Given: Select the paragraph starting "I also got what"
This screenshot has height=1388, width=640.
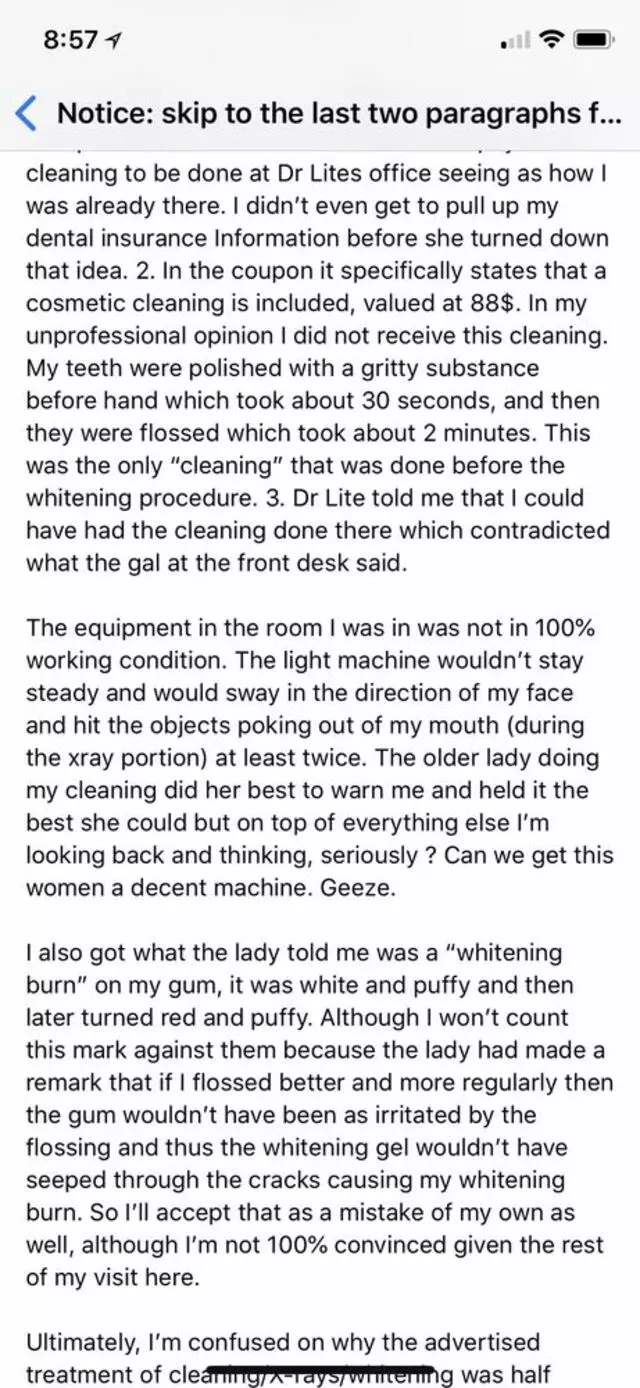Looking at the screenshot, I should pyautogui.click(x=320, y=1114).
